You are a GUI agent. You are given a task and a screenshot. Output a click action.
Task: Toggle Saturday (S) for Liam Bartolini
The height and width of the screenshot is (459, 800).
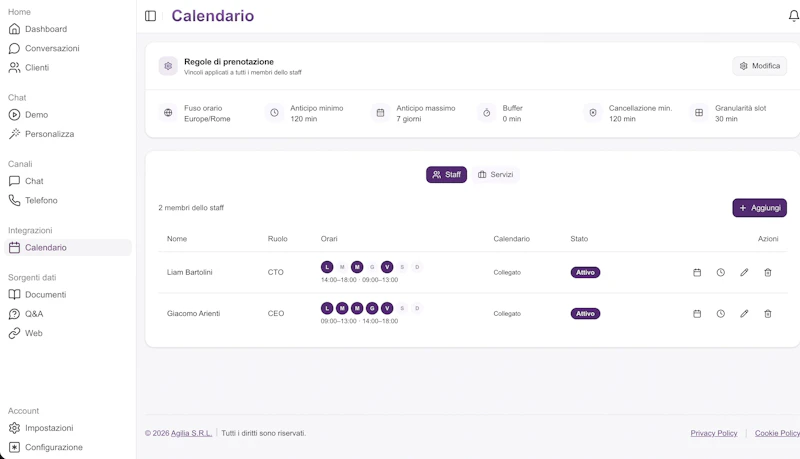(x=402, y=267)
